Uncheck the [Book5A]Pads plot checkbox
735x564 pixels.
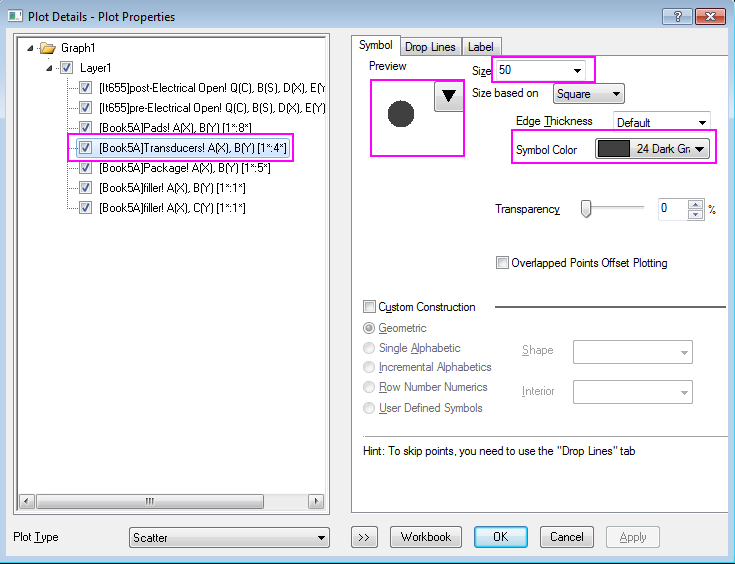[x=86, y=128]
